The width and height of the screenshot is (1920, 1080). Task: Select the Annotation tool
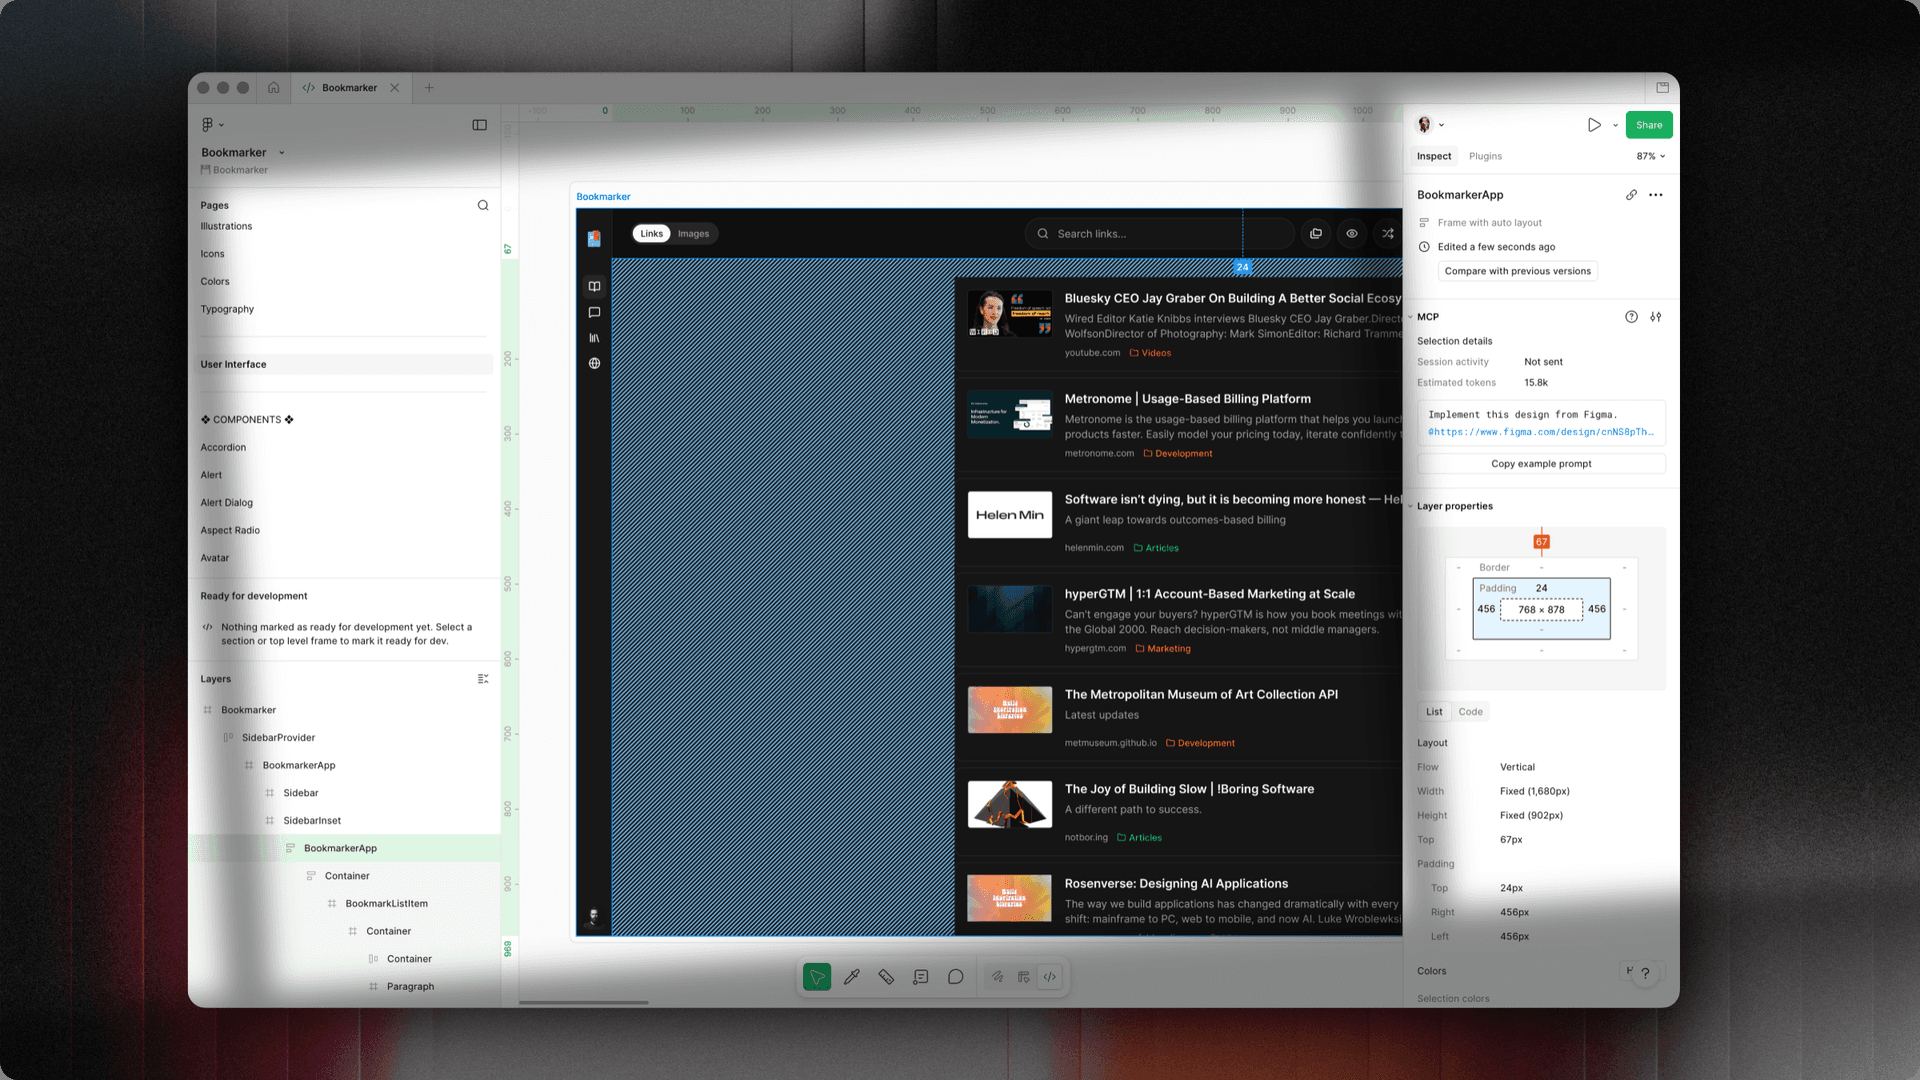click(920, 977)
